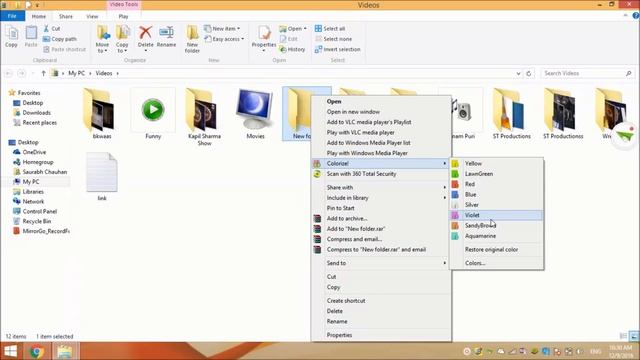Switch to the View ribbon tab
Image resolution: width=640 pixels, height=360 pixels.
pos(92,16)
